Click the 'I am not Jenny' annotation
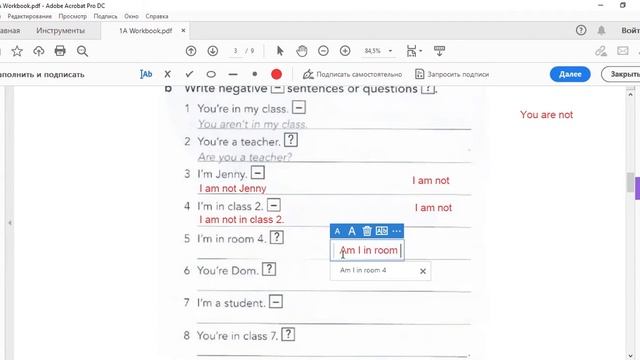The height and width of the screenshot is (360, 640). pos(233,188)
